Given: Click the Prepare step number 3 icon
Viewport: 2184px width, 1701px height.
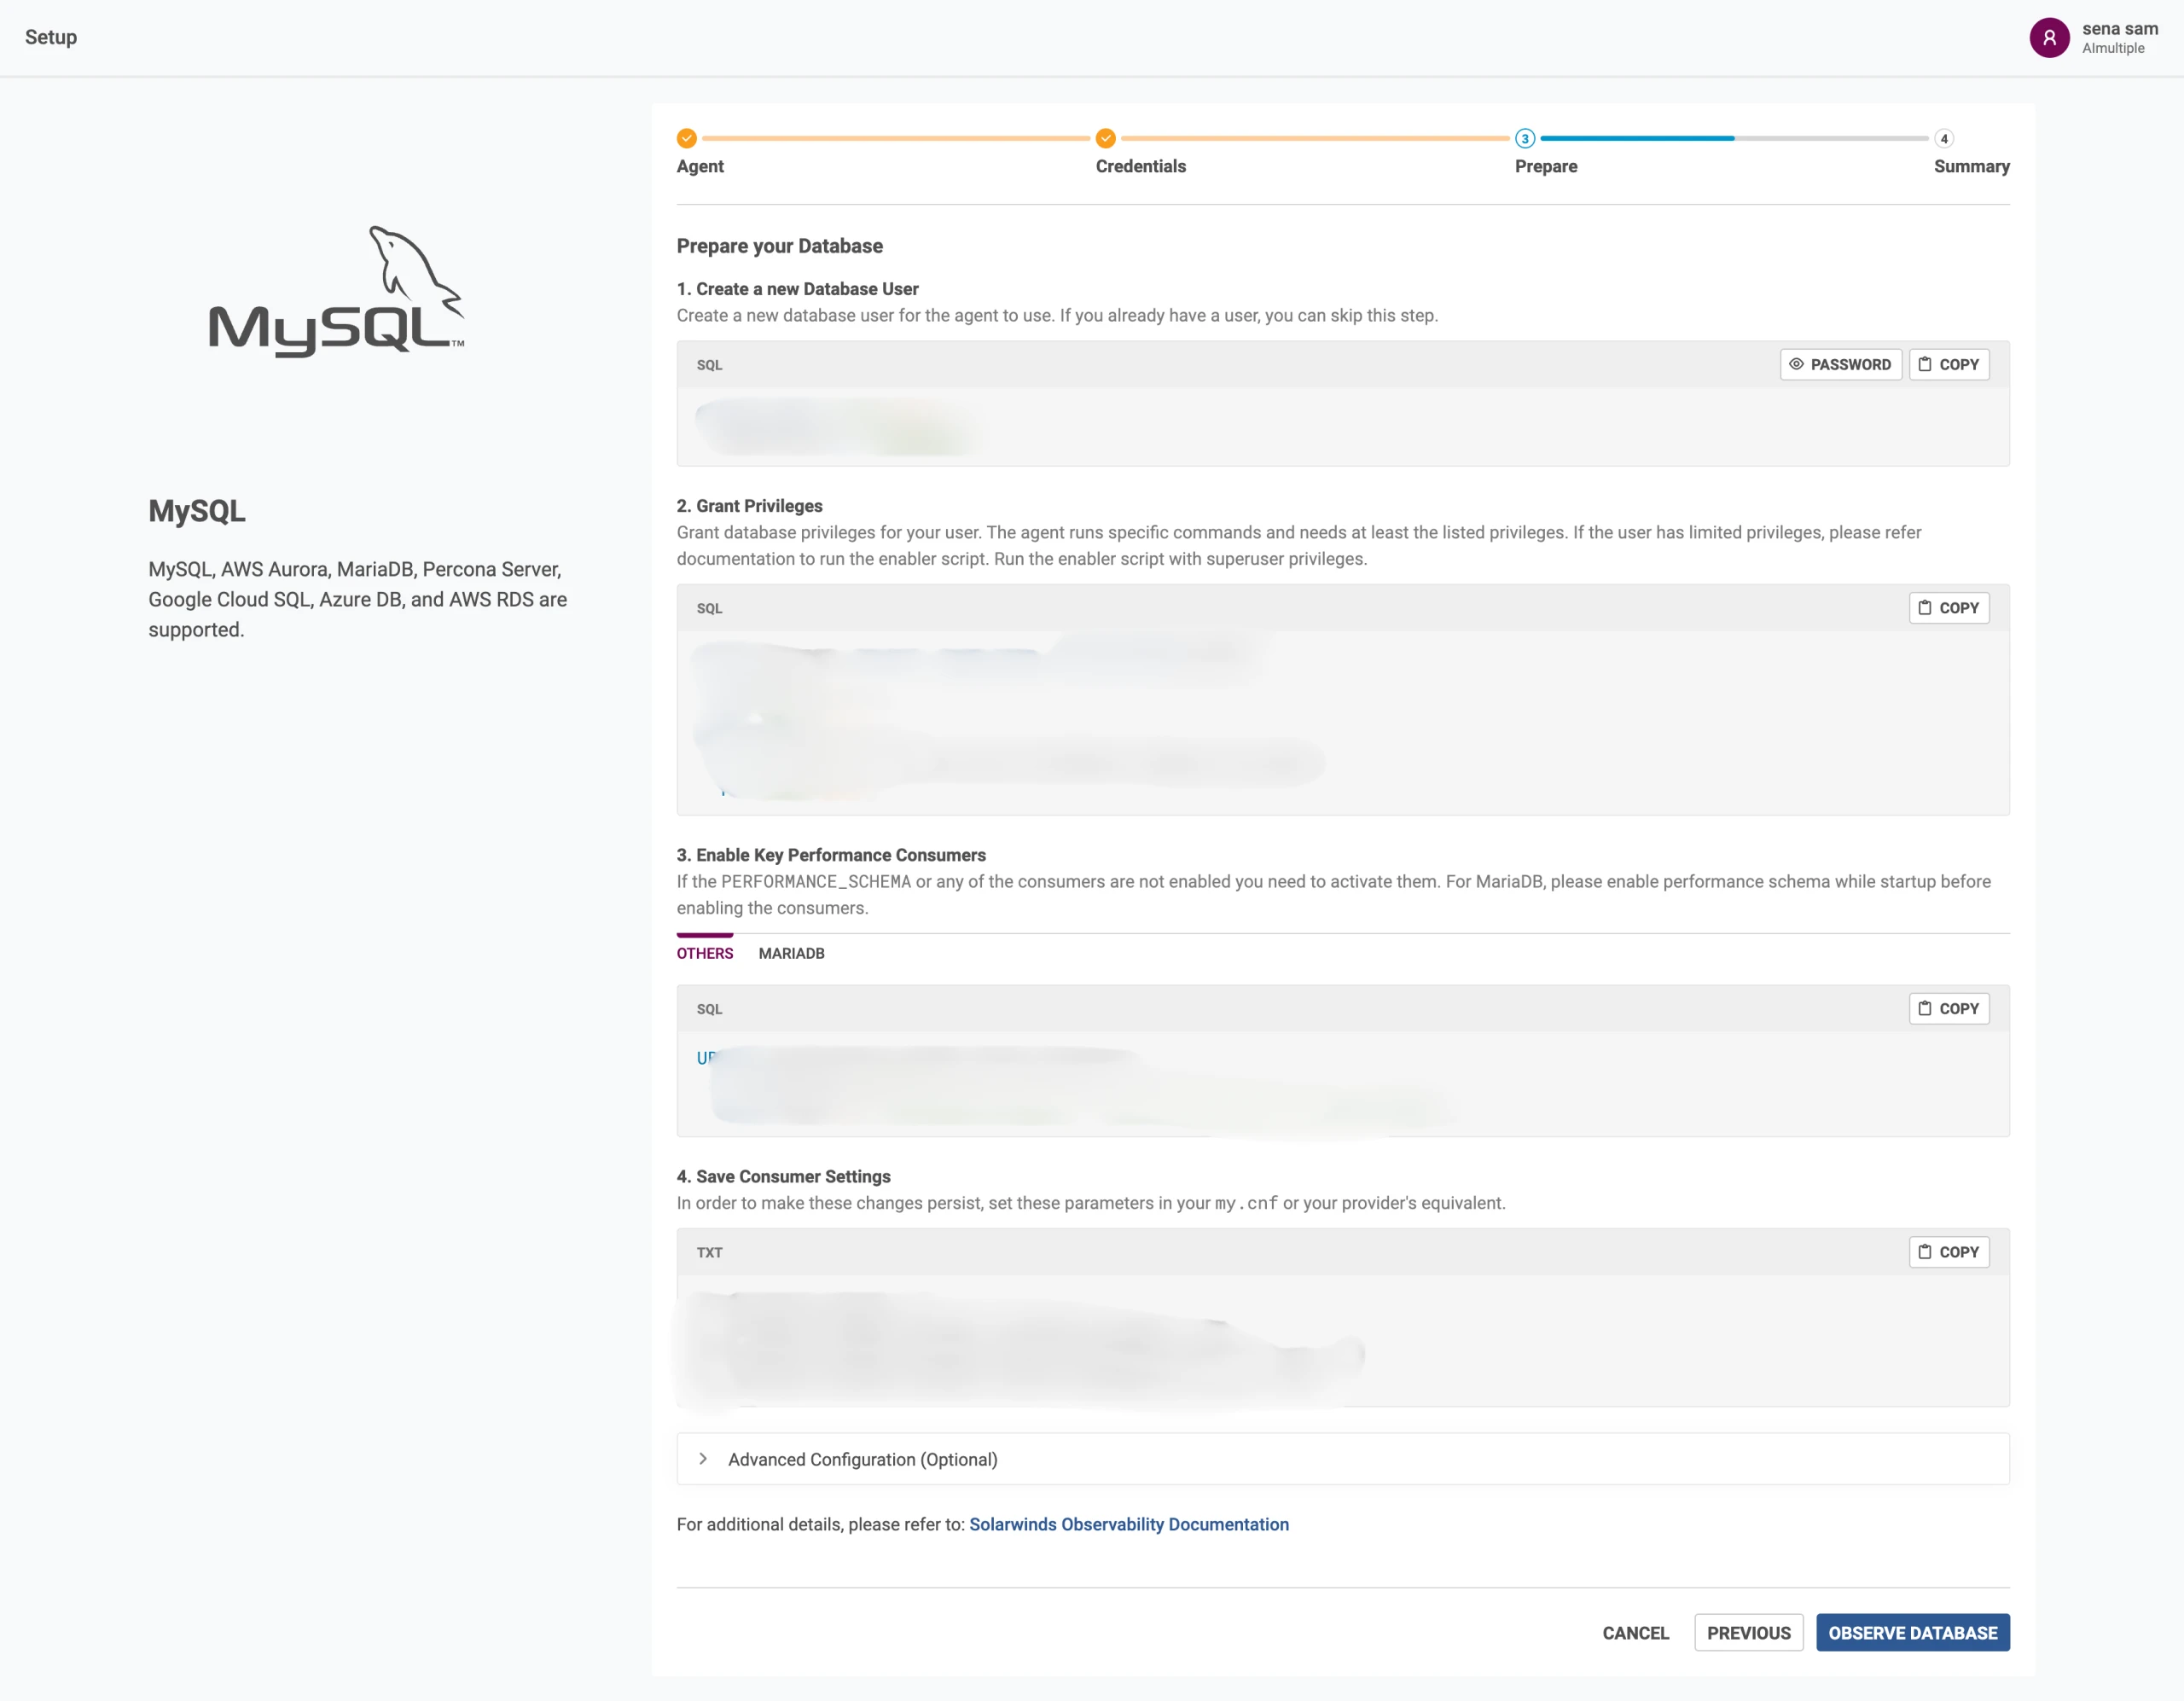Looking at the screenshot, I should [1525, 138].
